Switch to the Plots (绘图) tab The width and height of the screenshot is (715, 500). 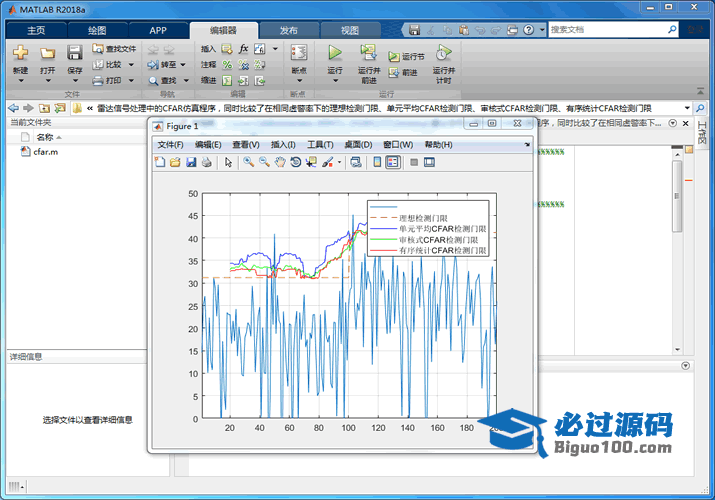97,31
